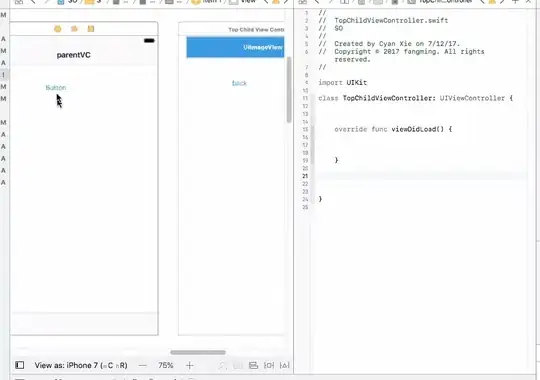Click the First Responder icon in parentVC dock
The height and width of the screenshot is (380, 540).
coord(74,29)
